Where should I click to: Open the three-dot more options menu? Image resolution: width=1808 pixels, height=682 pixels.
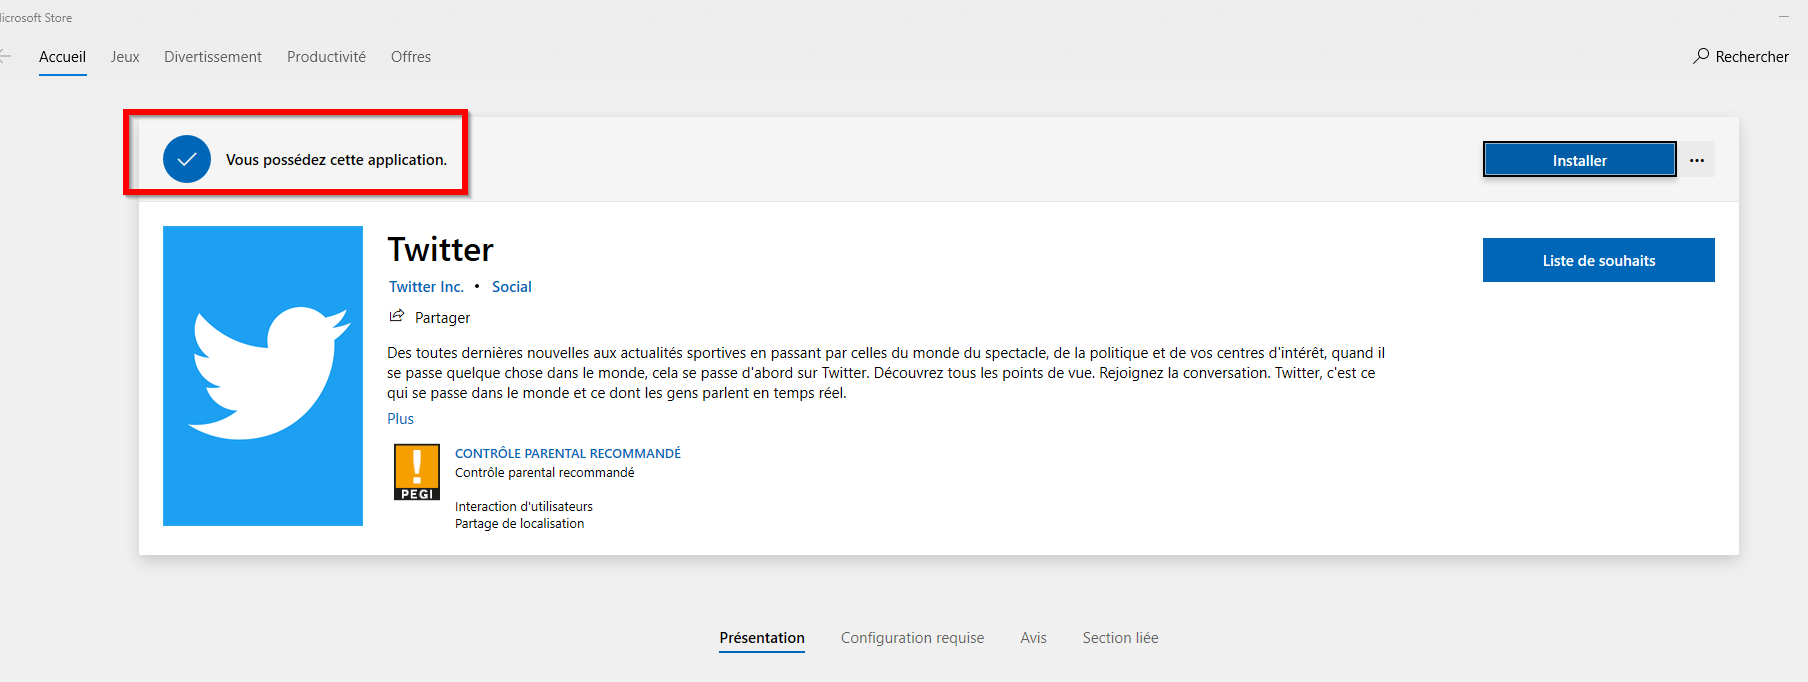[x=1697, y=160]
